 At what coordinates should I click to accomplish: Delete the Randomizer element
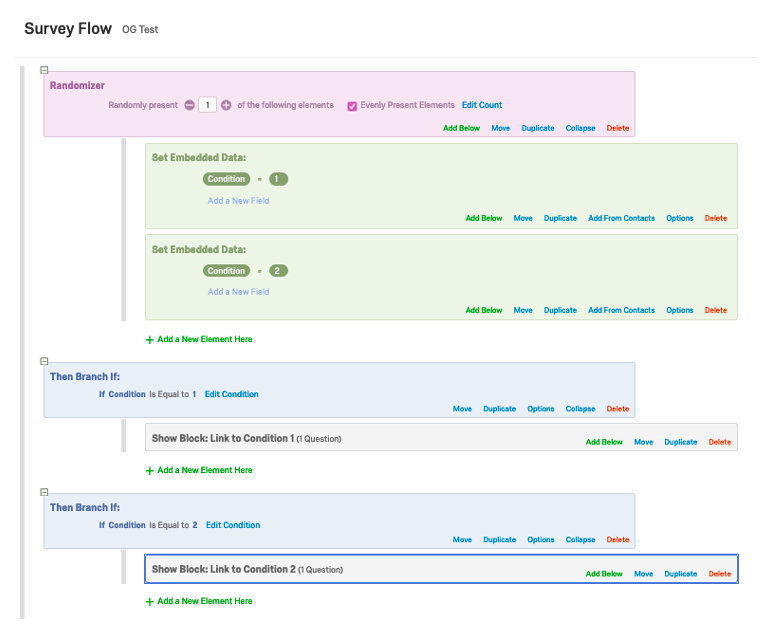click(x=618, y=128)
